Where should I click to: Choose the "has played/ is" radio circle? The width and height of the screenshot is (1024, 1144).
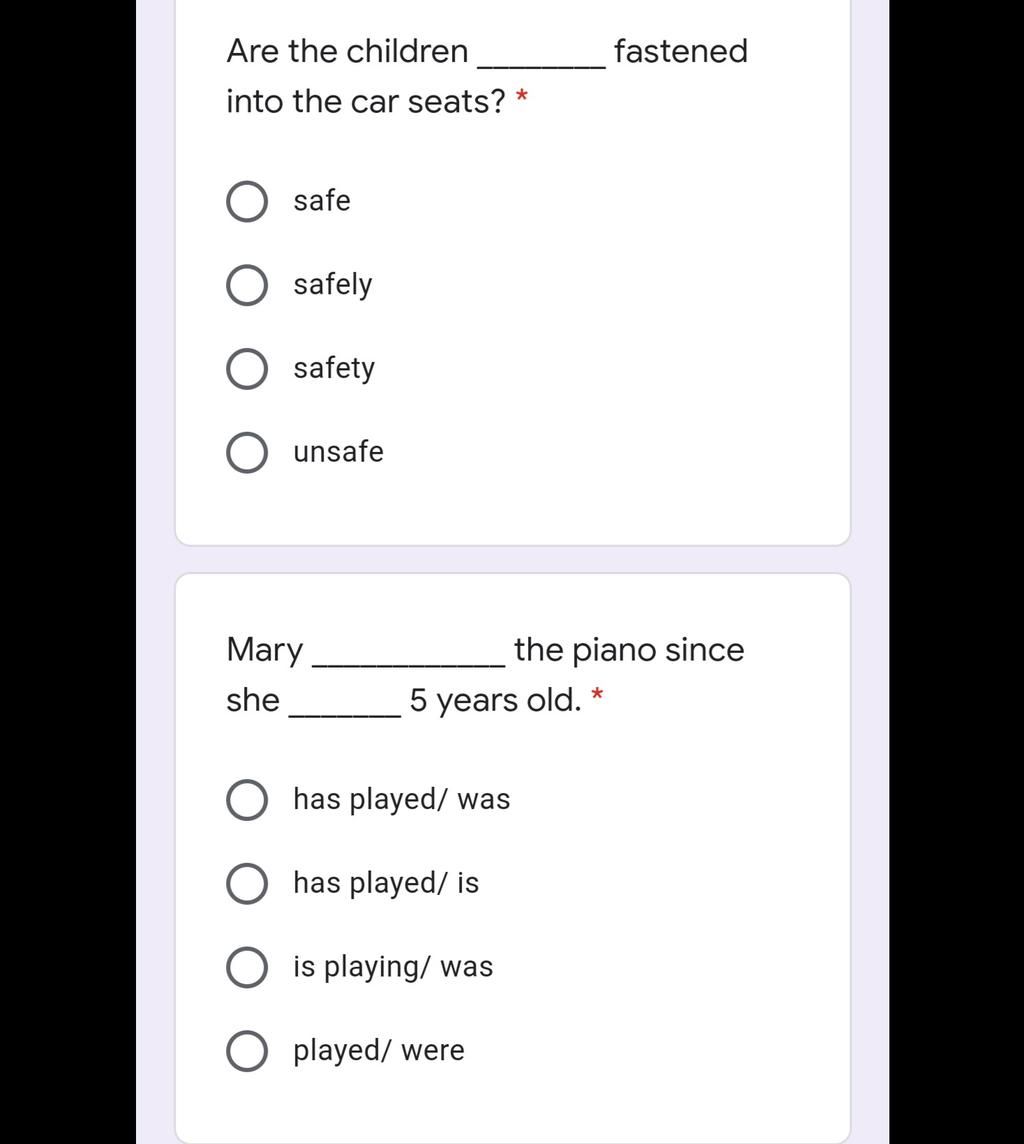[x=247, y=884]
